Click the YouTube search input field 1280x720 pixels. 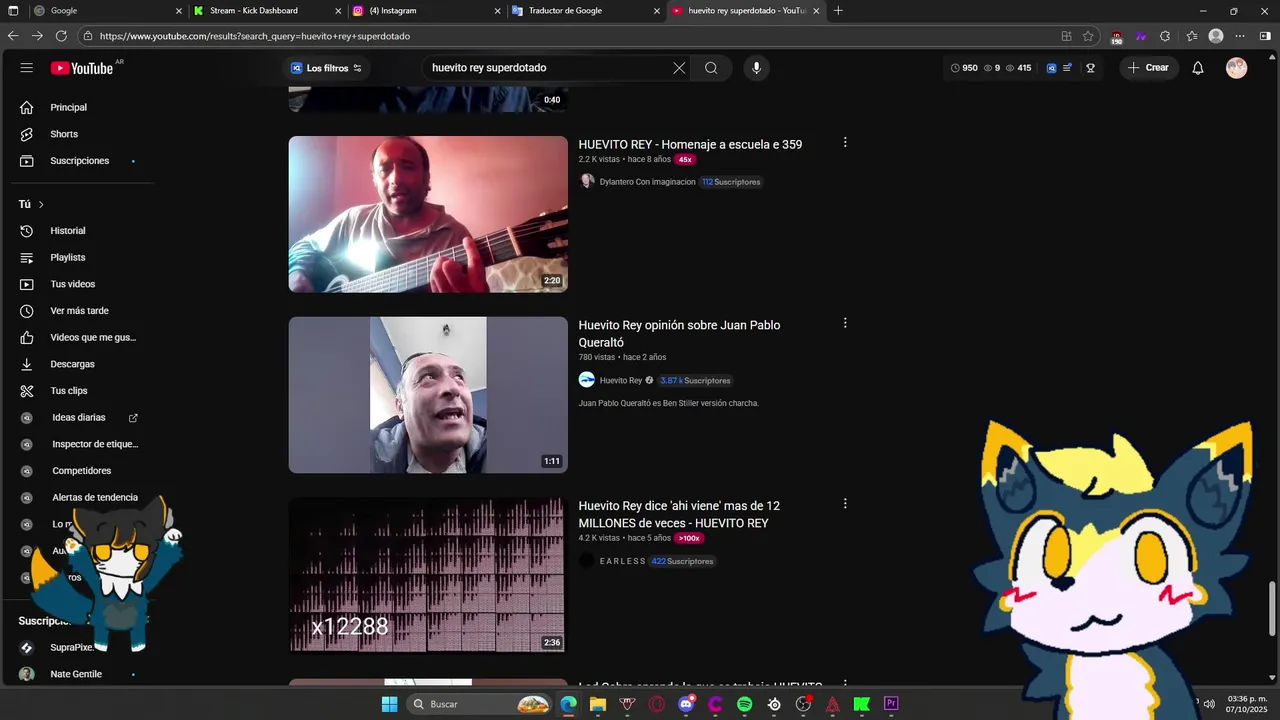coord(548,68)
